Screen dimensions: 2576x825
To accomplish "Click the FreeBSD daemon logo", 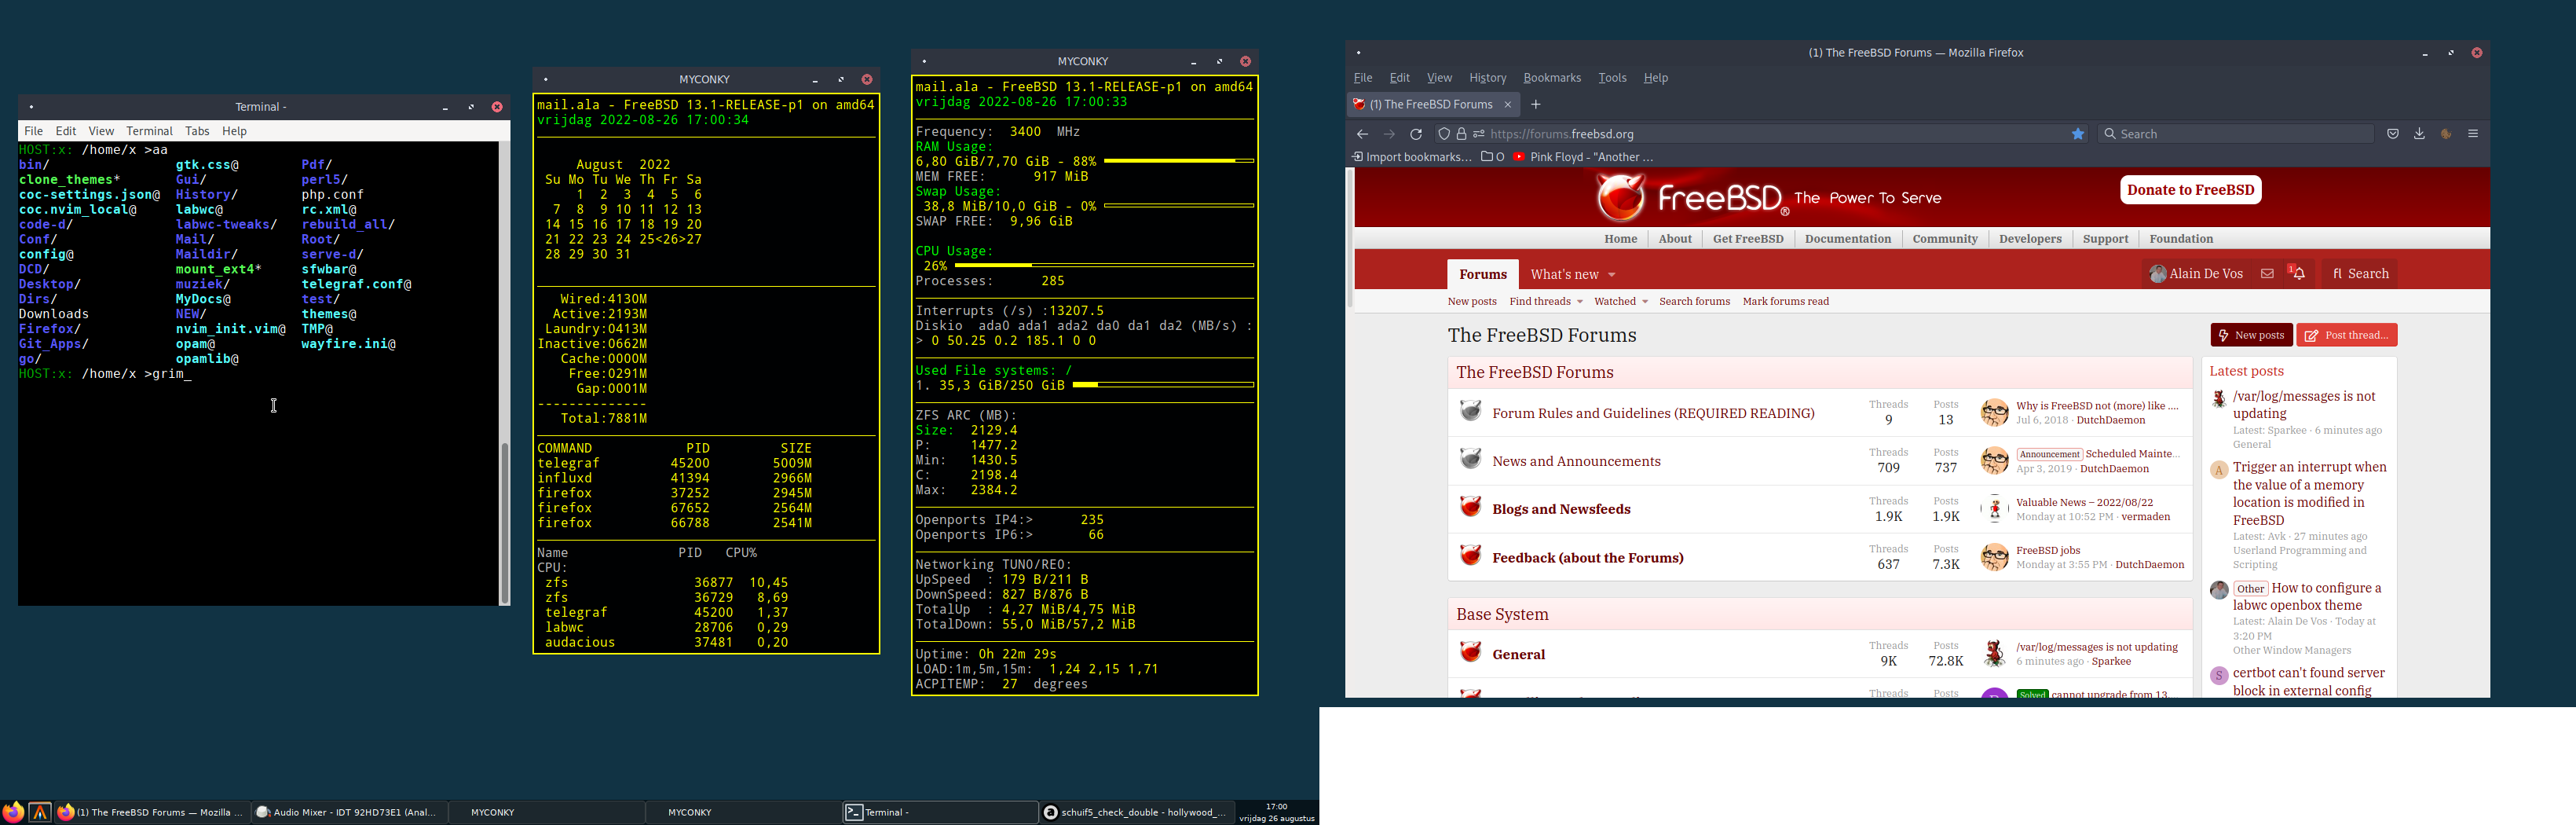I will click(1620, 197).
